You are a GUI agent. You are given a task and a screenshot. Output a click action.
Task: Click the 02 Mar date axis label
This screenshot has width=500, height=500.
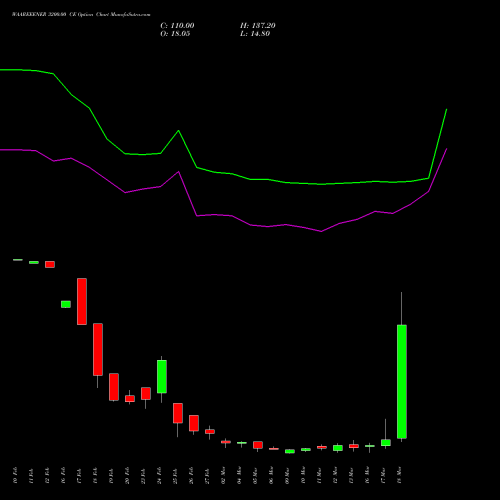tap(223, 475)
